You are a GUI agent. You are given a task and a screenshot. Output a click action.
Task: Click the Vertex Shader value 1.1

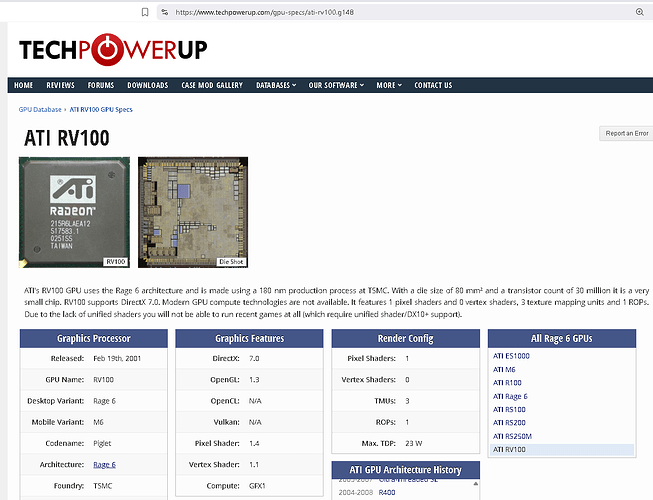(254, 465)
